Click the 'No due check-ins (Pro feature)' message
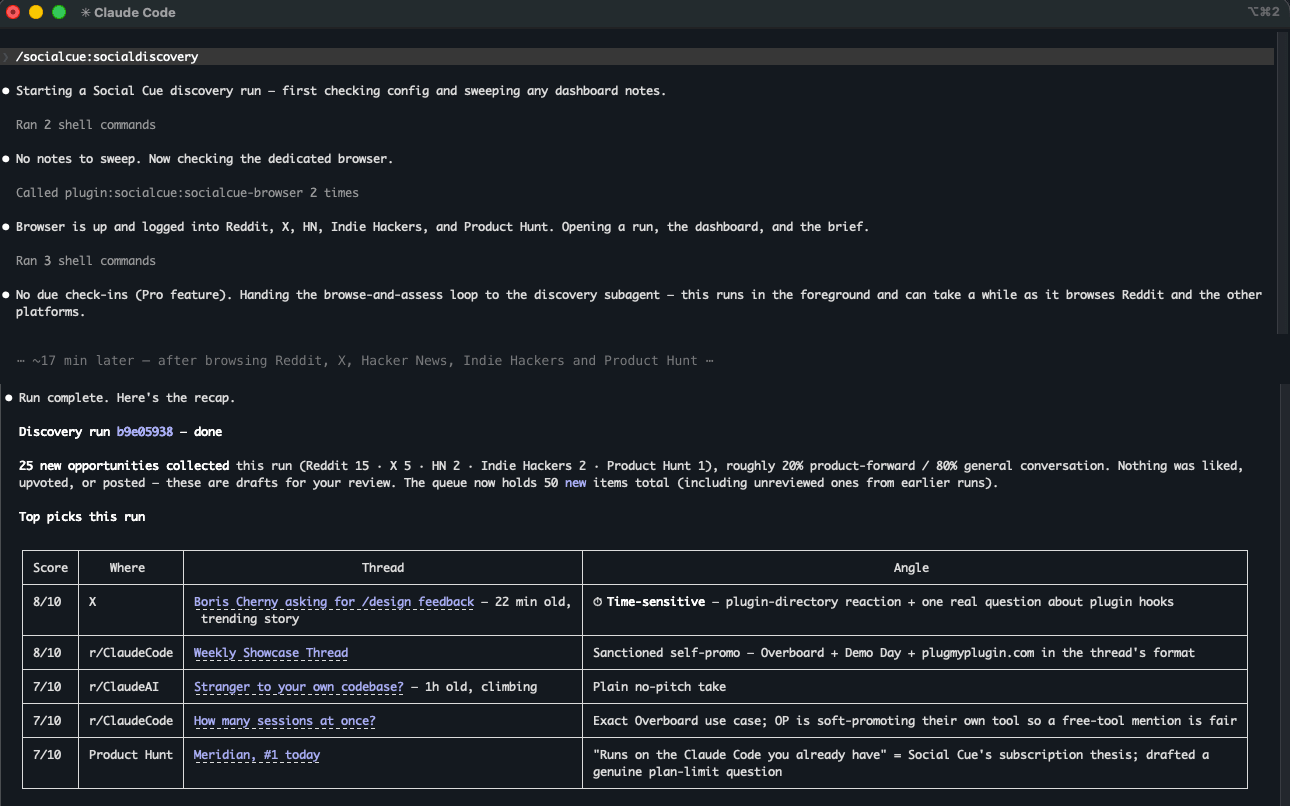The image size is (1290, 806). point(639,303)
